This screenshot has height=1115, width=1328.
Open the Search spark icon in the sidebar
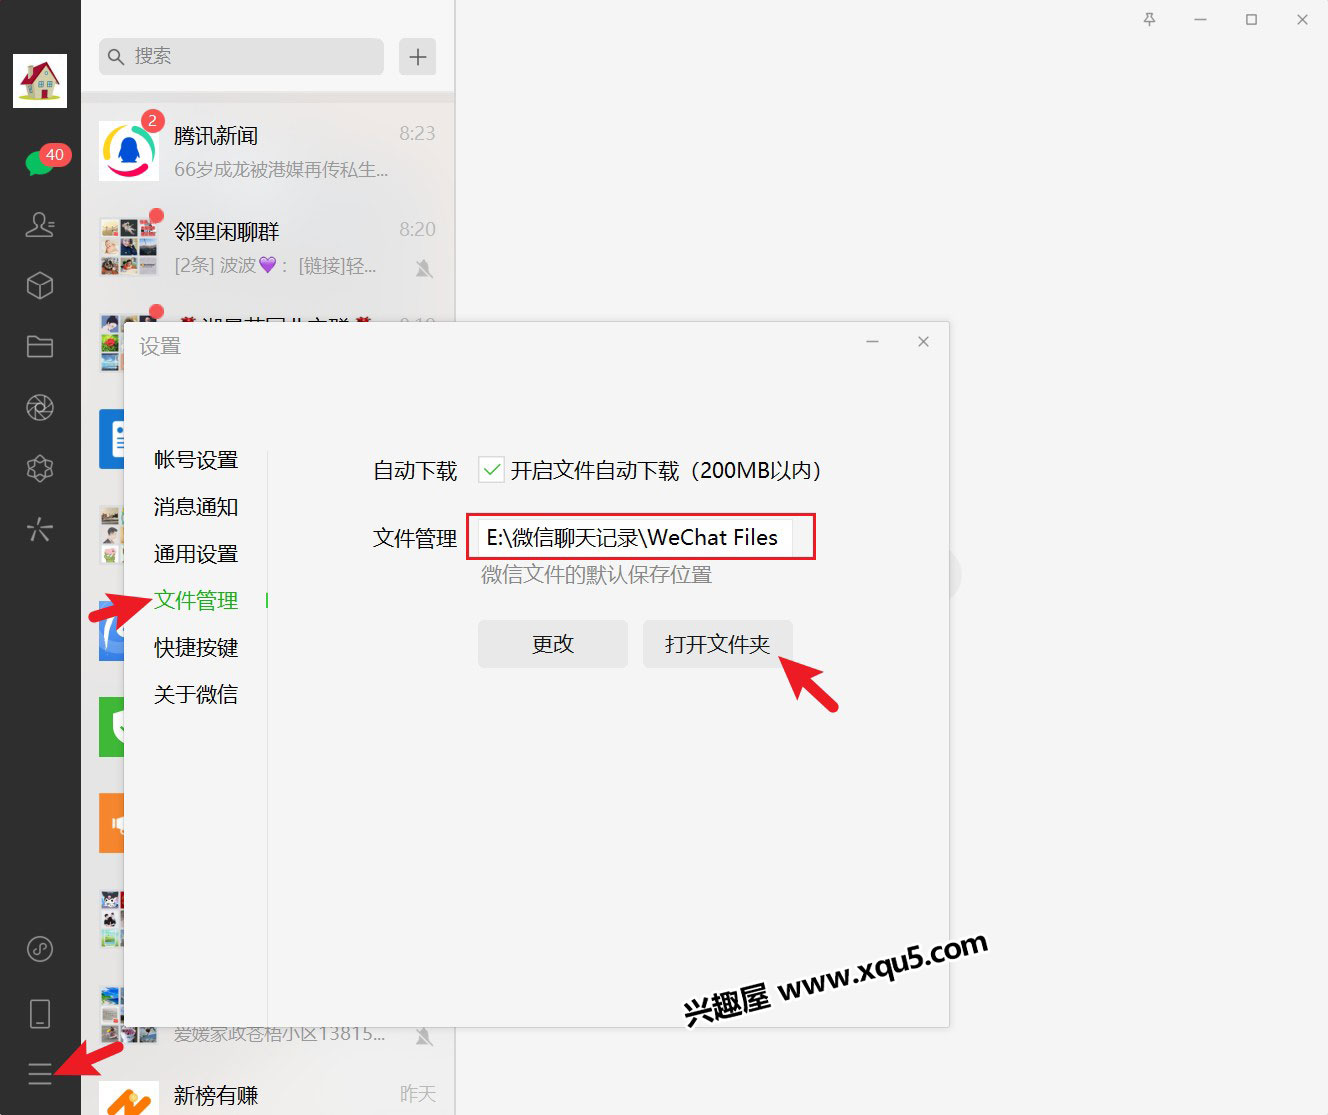point(40,529)
